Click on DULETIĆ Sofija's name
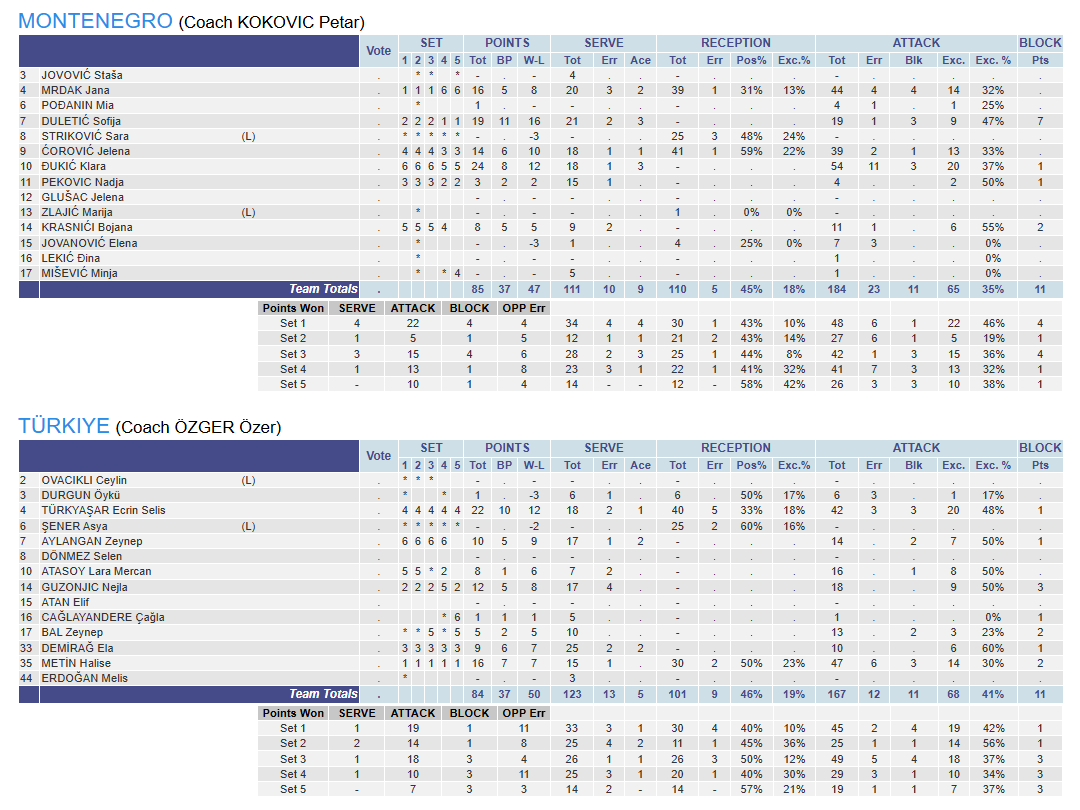The image size is (1080, 810). 80,121
